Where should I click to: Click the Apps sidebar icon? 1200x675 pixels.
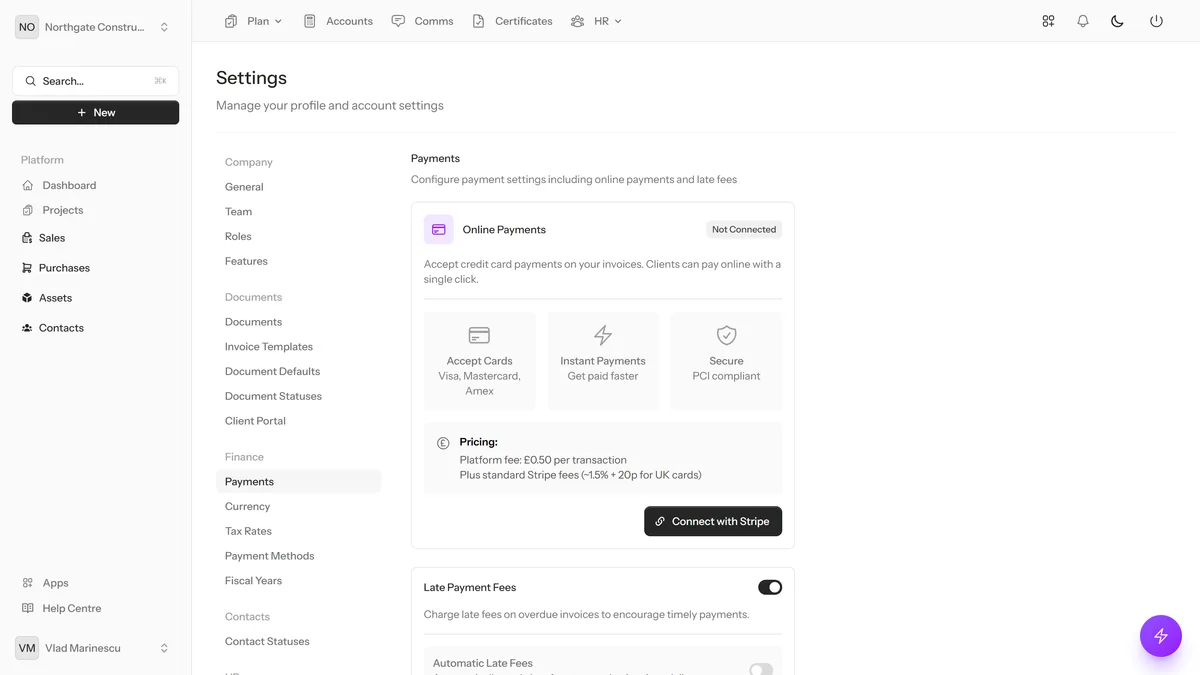(28, 583)
